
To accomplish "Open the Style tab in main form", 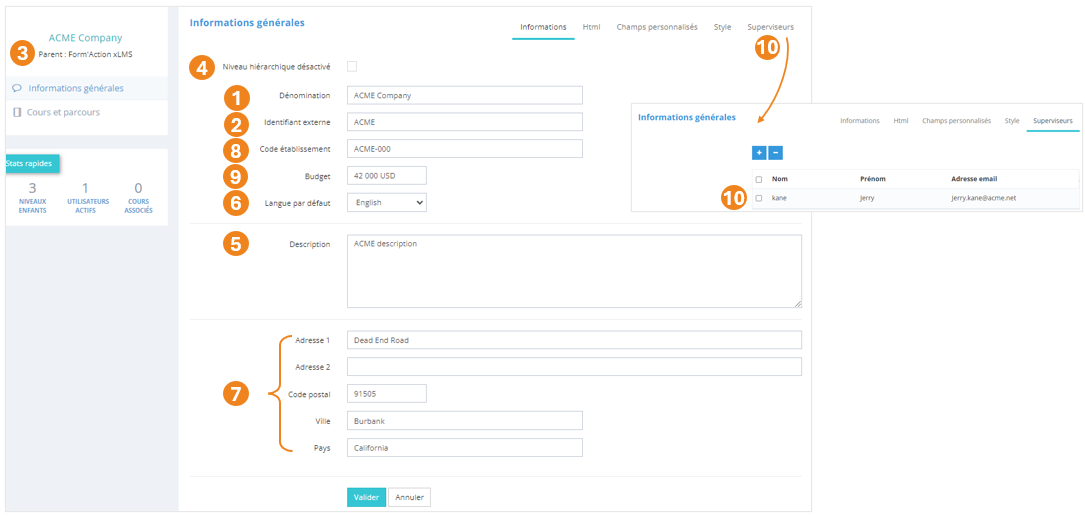I will tap(722, 27).
